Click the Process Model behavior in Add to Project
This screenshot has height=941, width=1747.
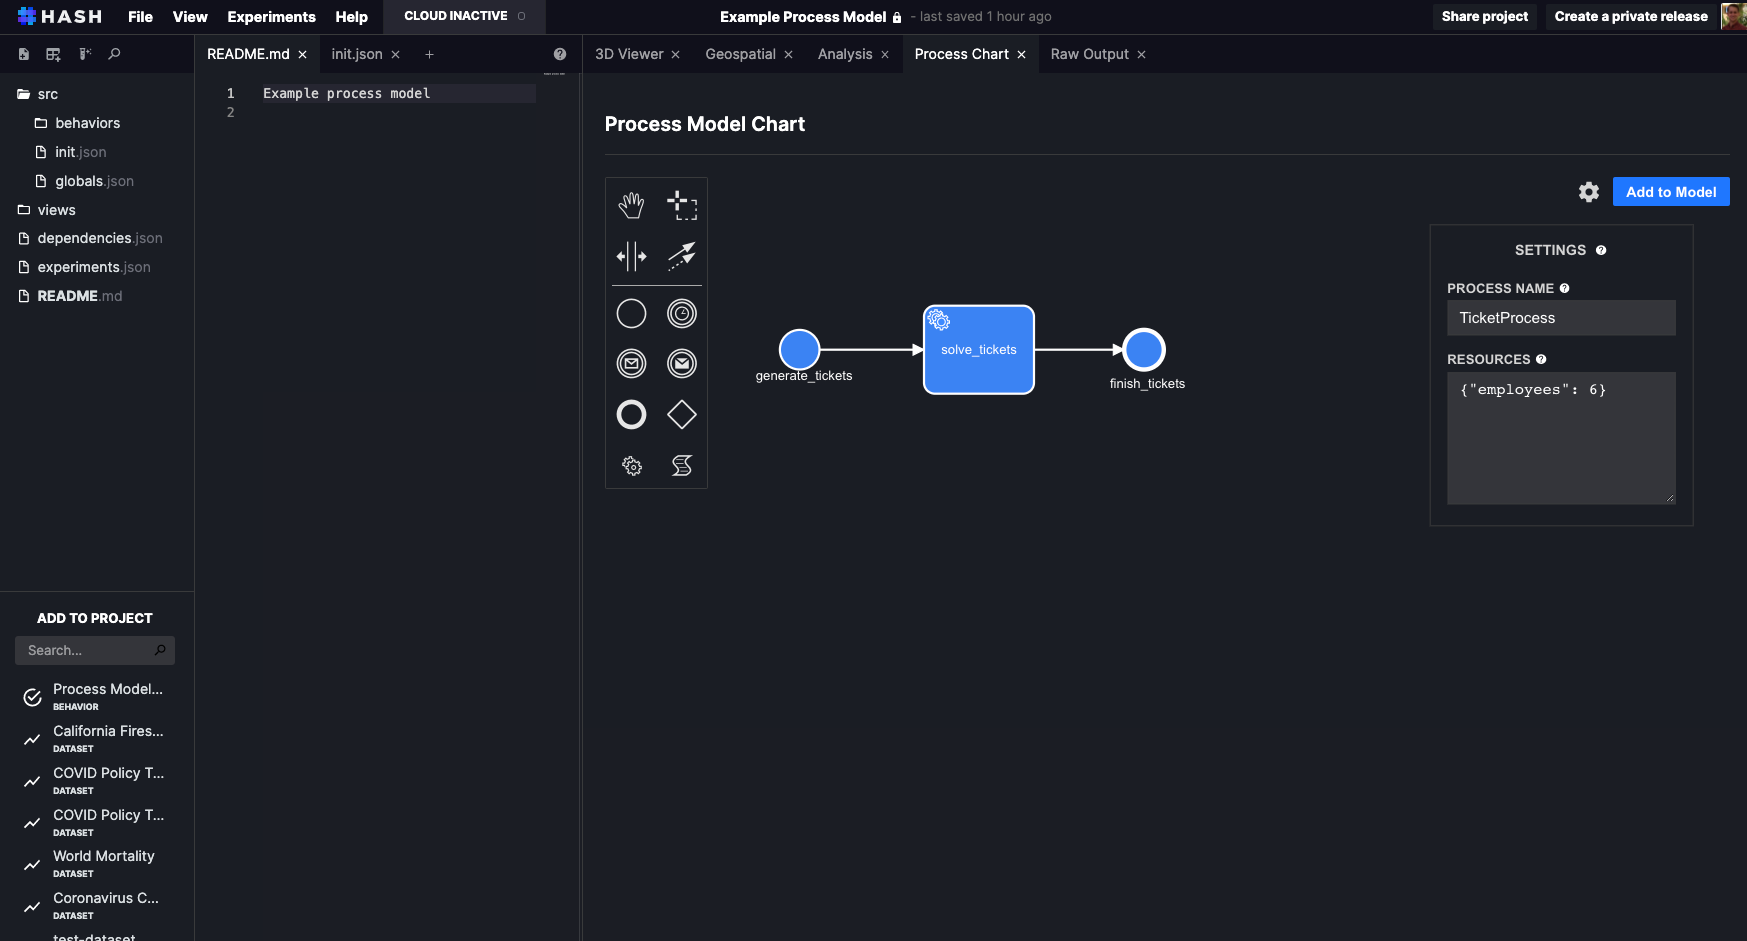(x=95, y=695)
